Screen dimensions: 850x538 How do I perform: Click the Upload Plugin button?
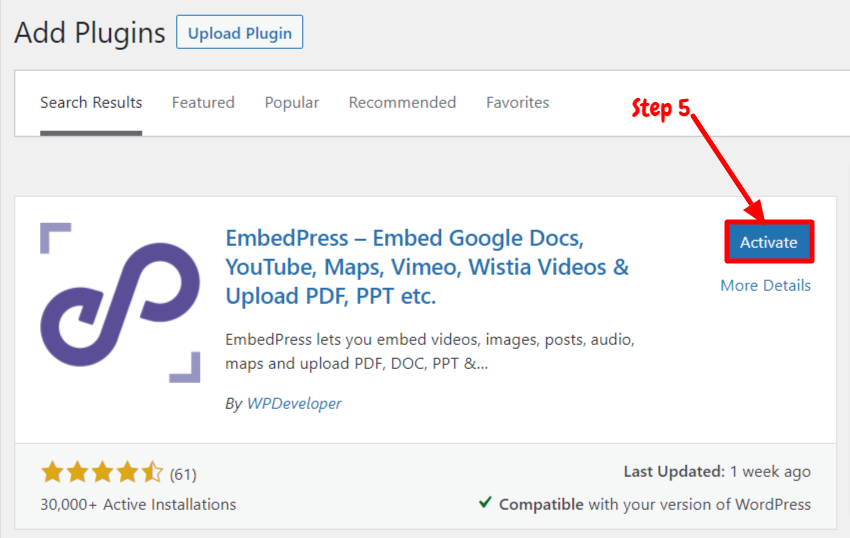pyautogui.click(x=239, y=33)
